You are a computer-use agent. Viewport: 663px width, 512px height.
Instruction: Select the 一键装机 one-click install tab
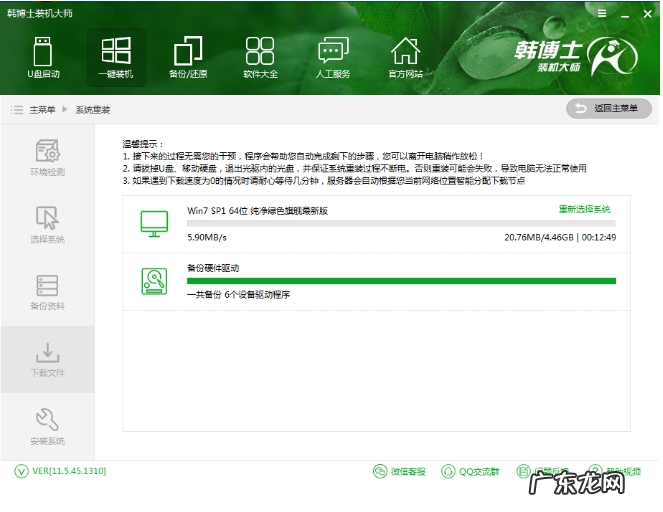pos(116,57)
